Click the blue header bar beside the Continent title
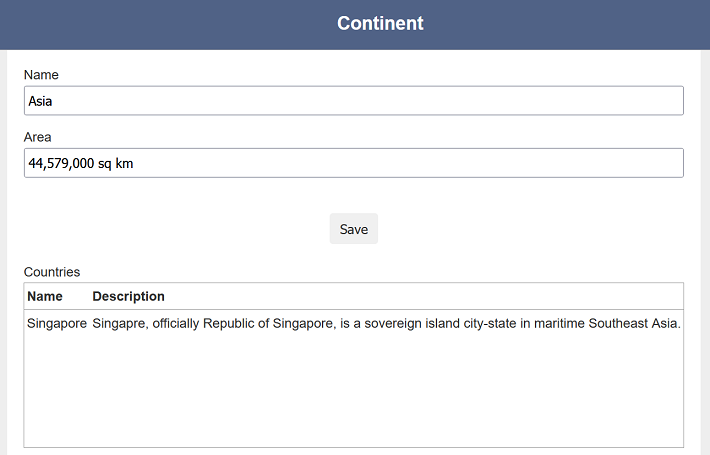Viewport: 710px width, 455px height. coord(566,24)
